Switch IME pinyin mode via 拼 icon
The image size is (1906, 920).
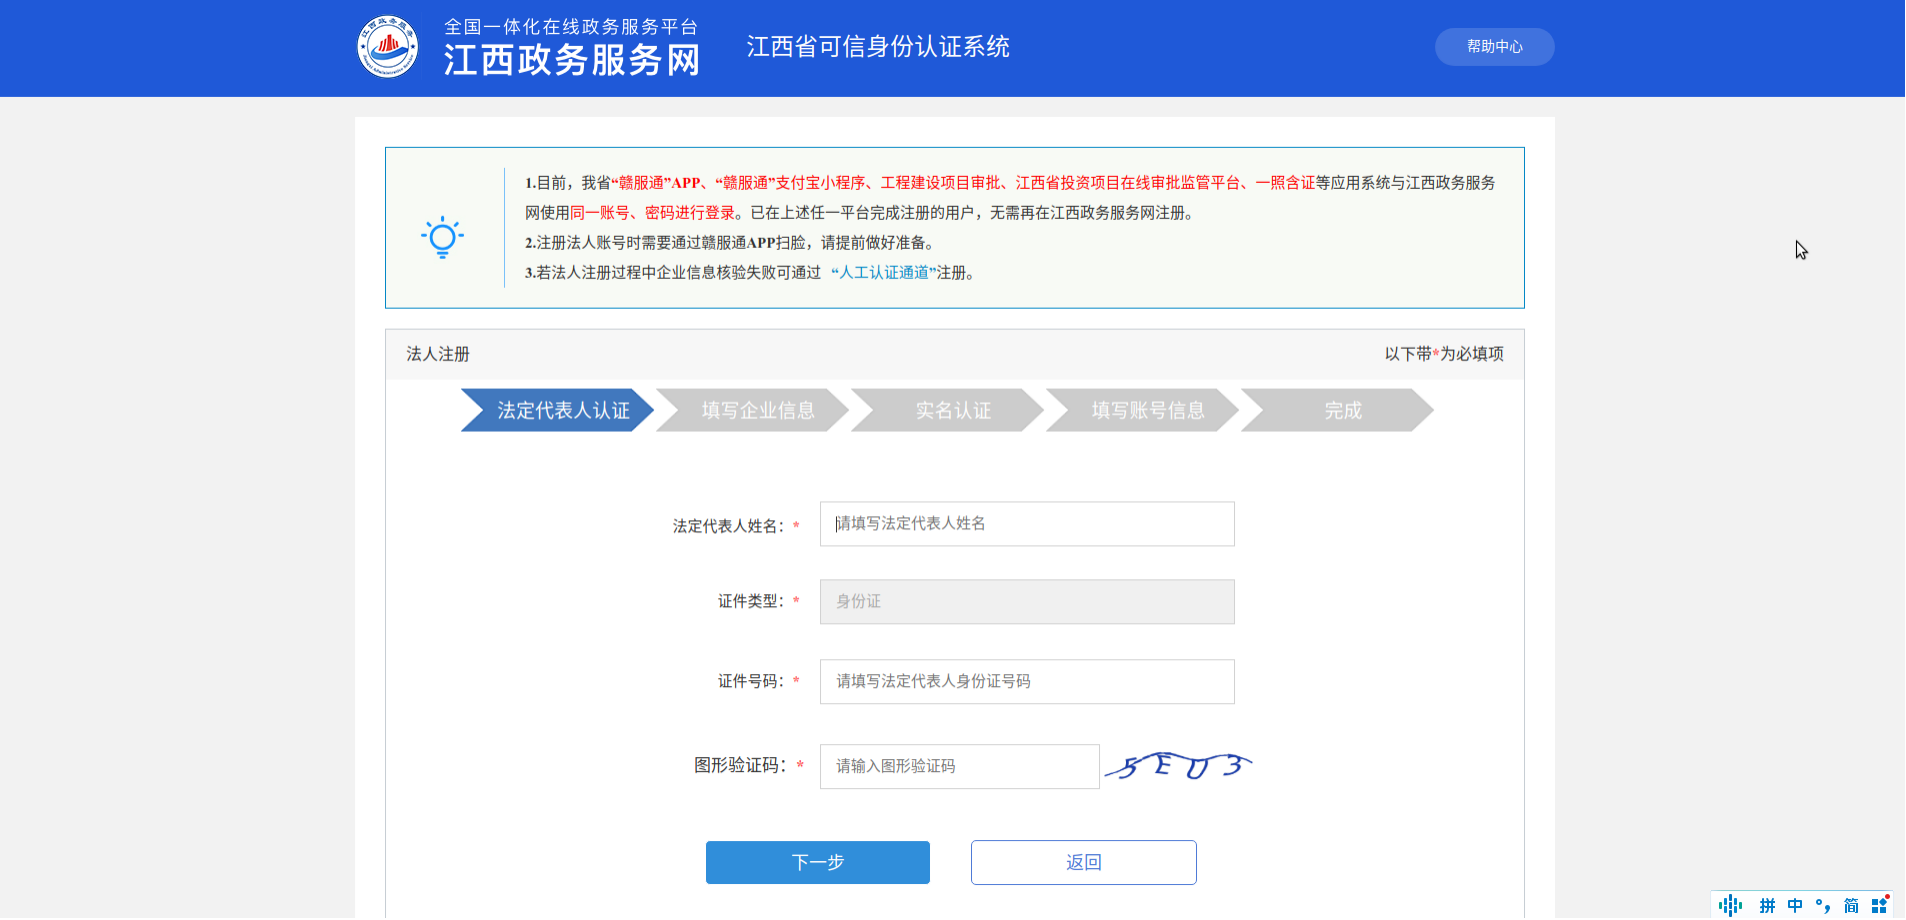coord(1767,905)
